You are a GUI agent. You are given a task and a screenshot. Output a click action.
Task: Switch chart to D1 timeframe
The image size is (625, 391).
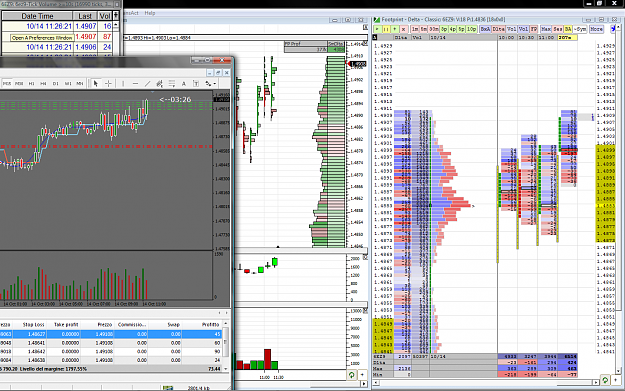point(56,83)
